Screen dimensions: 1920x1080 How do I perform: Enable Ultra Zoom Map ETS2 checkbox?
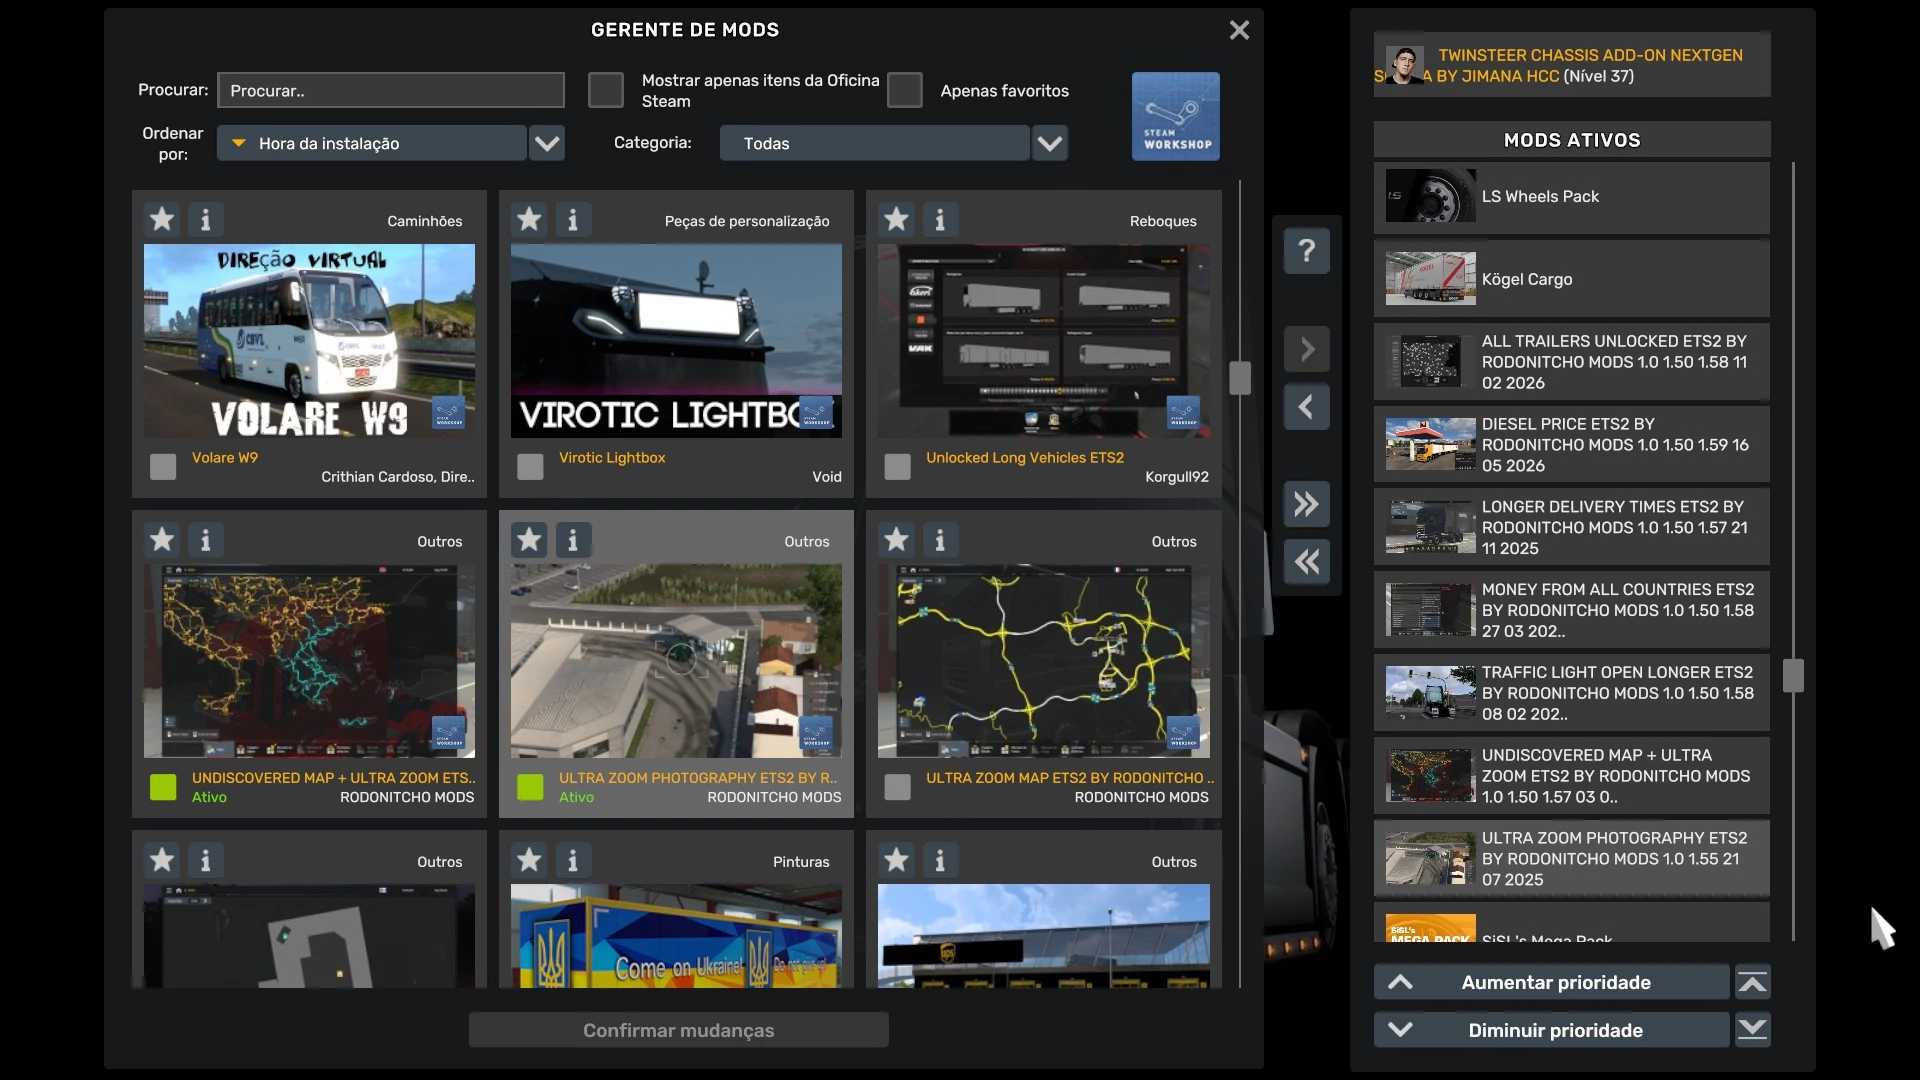[x=898, y=787]
